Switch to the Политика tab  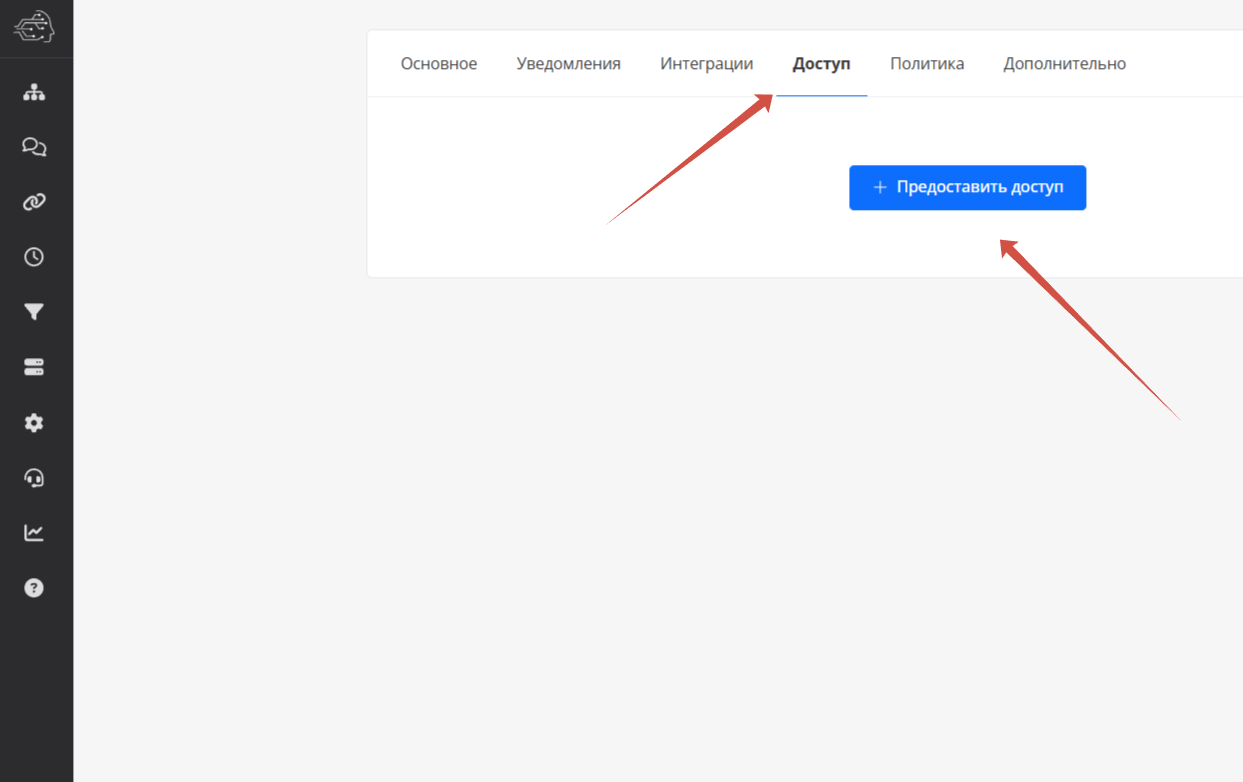927,64
